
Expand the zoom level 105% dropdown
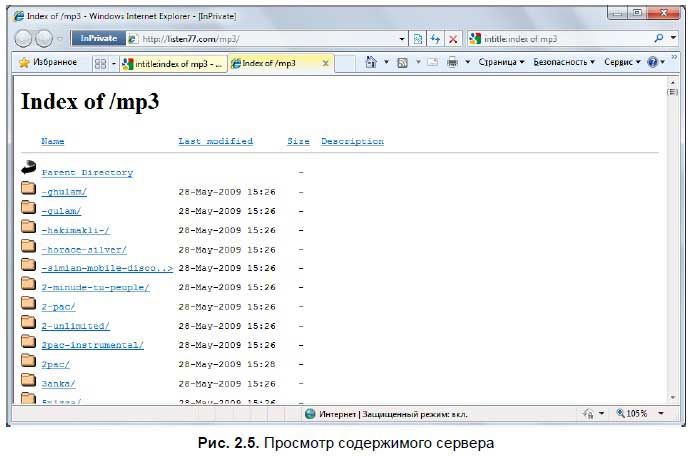tap(661, 413)
